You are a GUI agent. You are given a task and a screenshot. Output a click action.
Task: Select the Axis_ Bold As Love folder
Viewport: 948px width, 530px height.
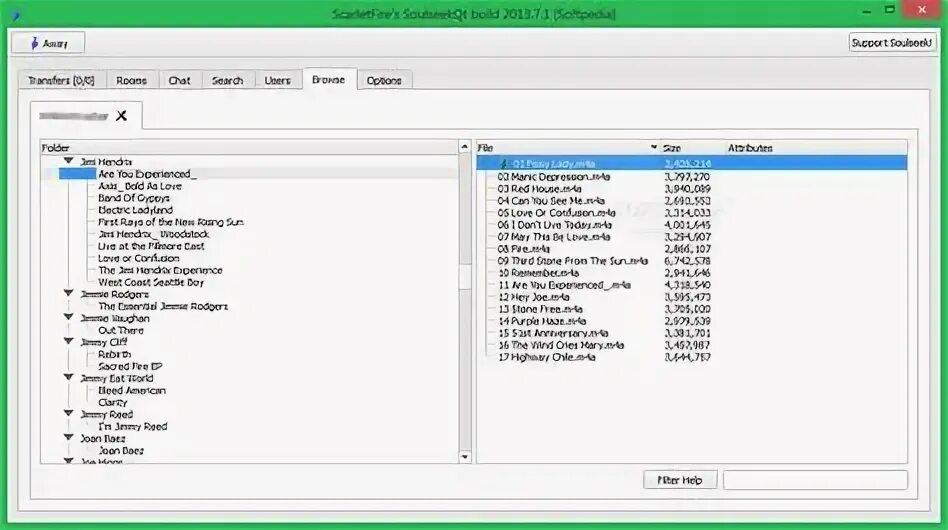(140, 186)
